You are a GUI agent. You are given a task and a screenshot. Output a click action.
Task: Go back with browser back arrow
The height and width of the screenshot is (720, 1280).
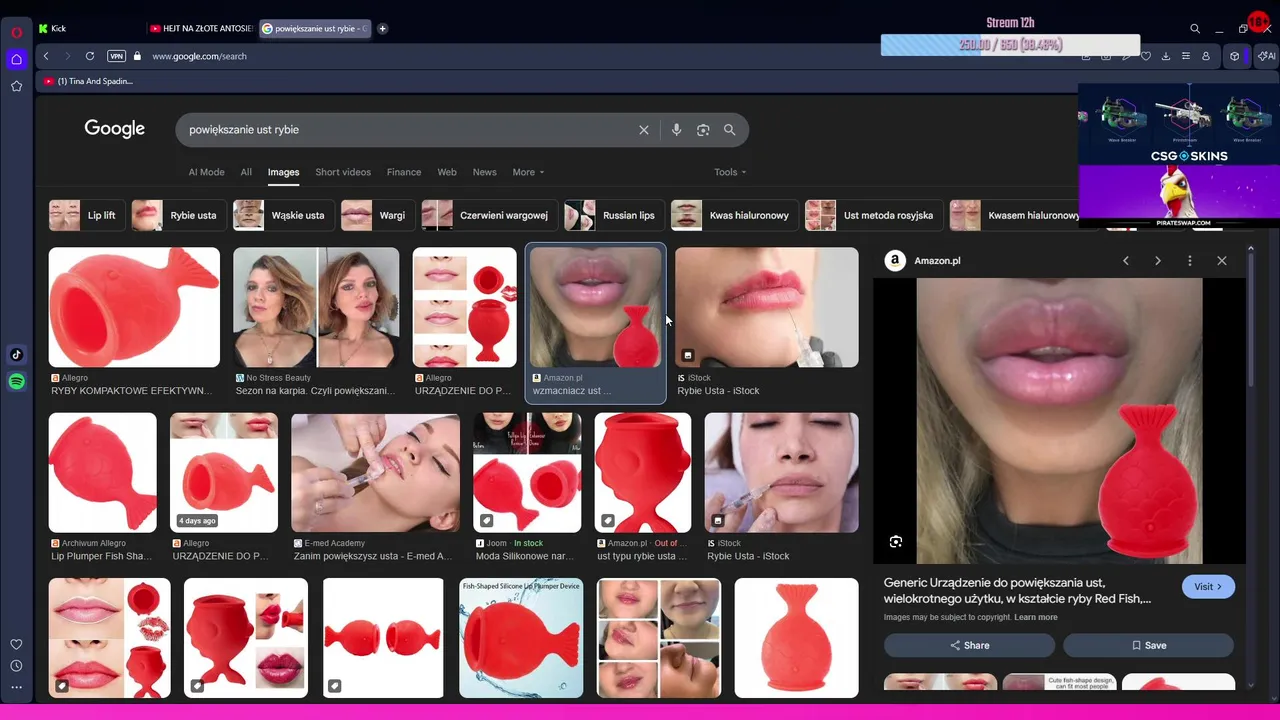pyautogui.click(x=46, y=56)
